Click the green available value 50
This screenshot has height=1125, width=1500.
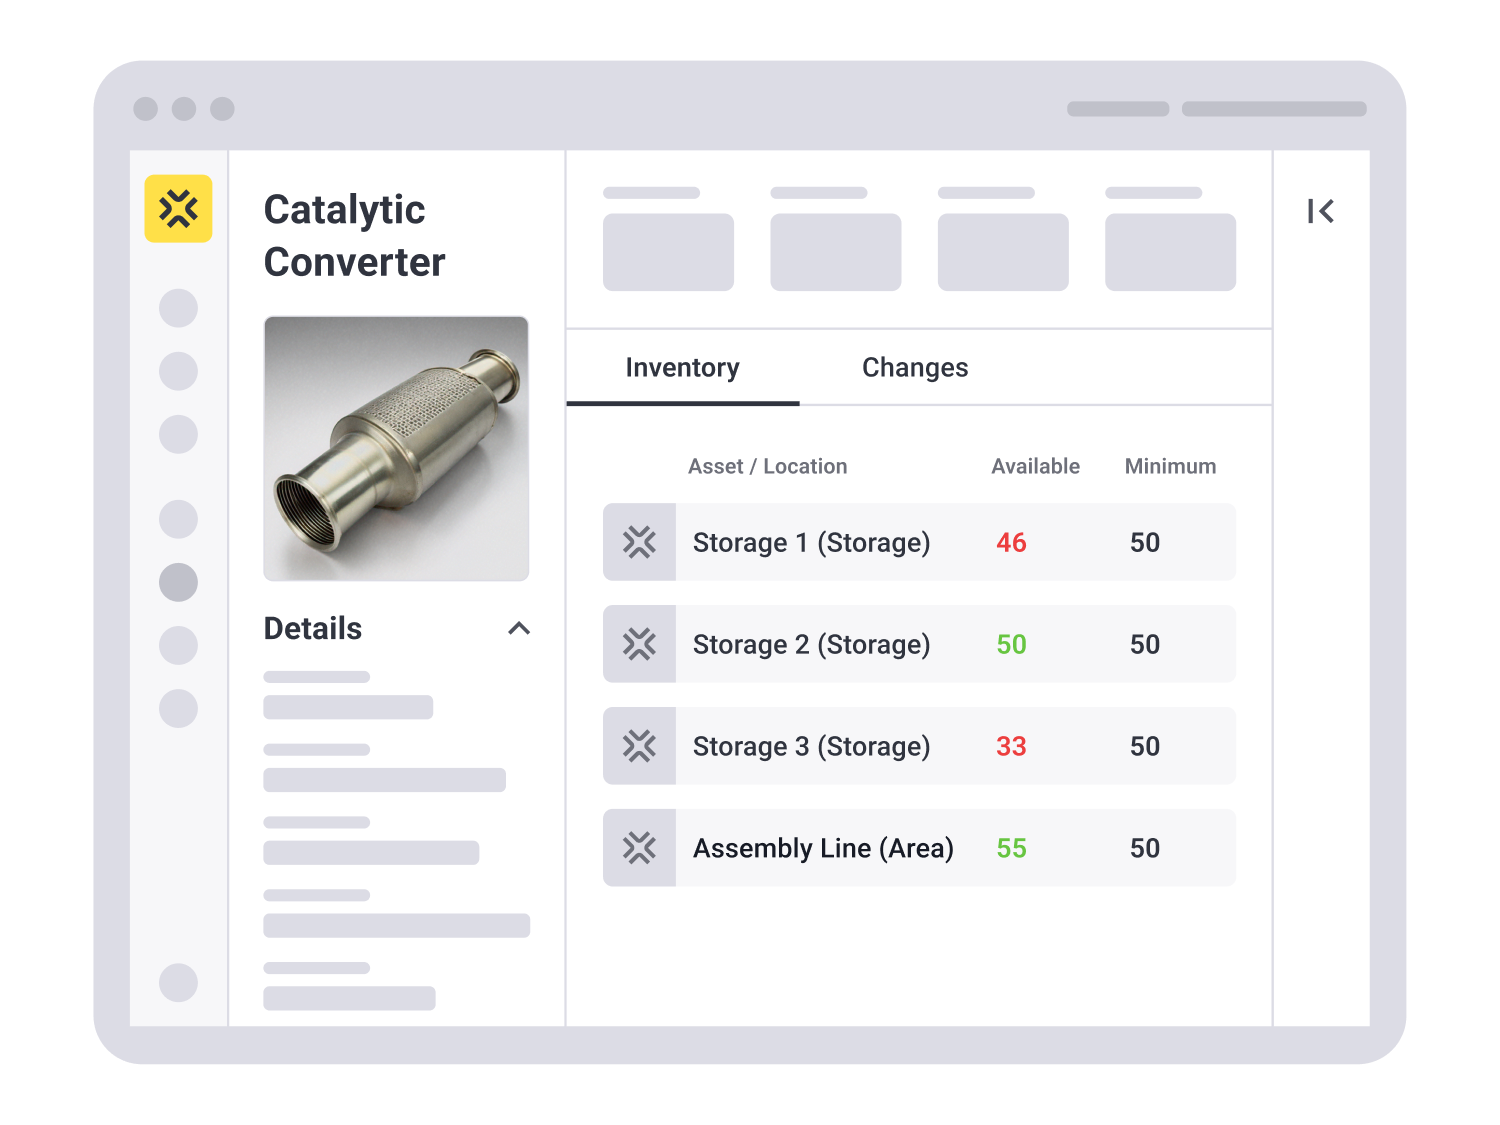(x=1011, y=644)
